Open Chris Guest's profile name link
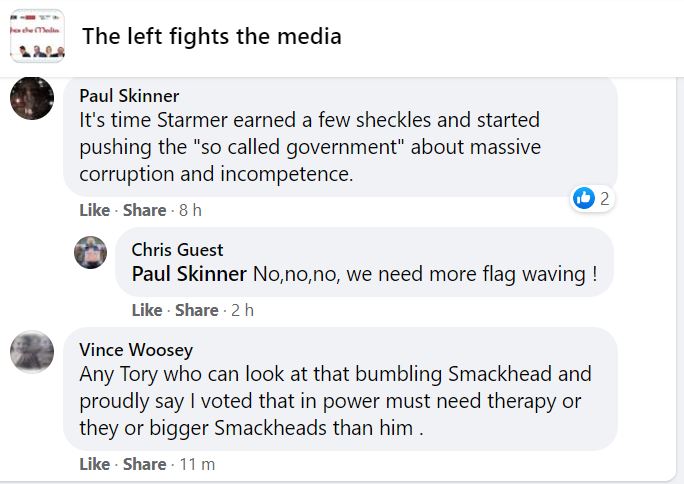This screenshot has height=484, width=684. pyautogui.click(x=177, y=249)
